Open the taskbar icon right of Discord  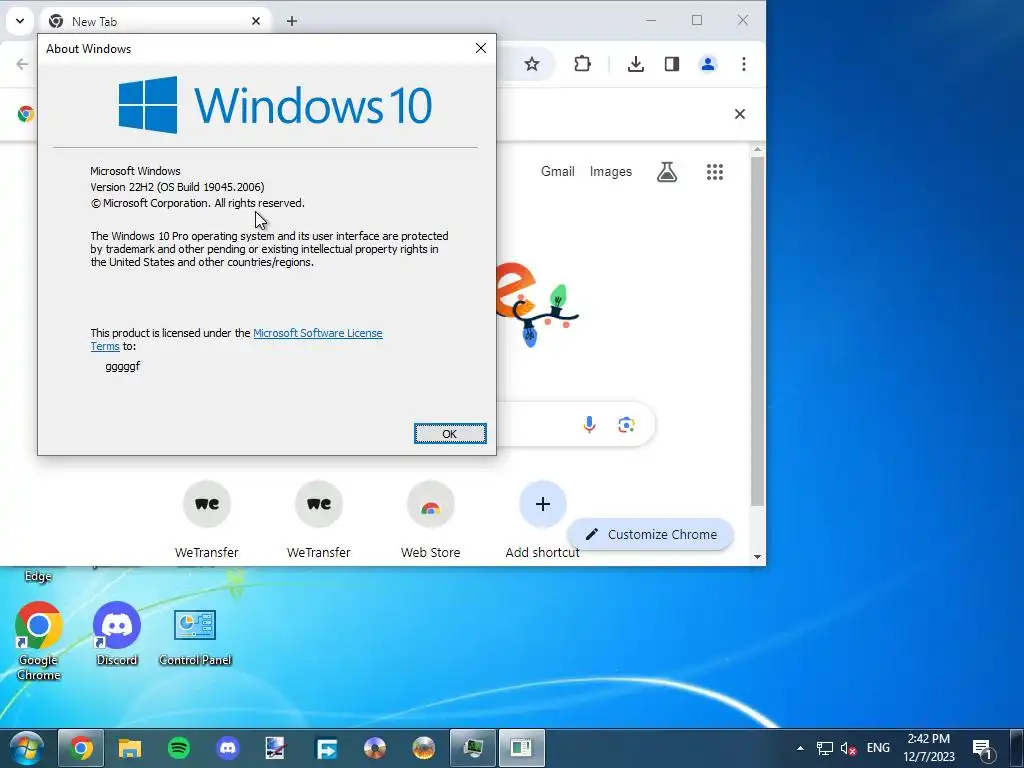click(x=276, y=748)
